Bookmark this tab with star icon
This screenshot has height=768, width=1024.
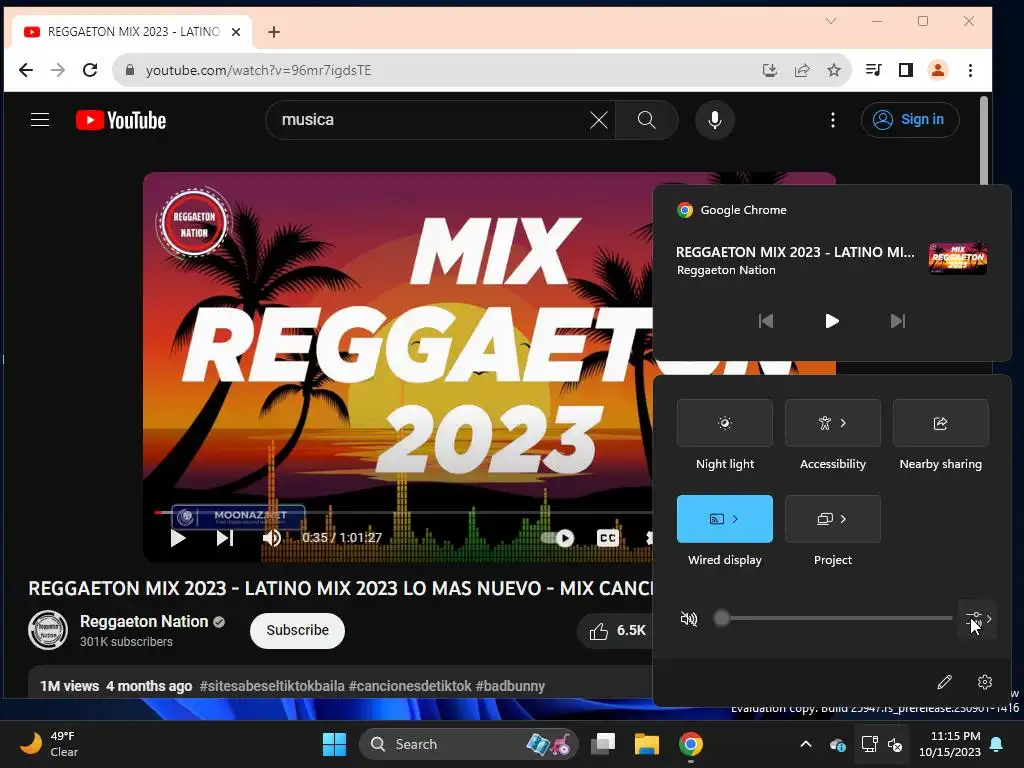(x=834, y=71)
